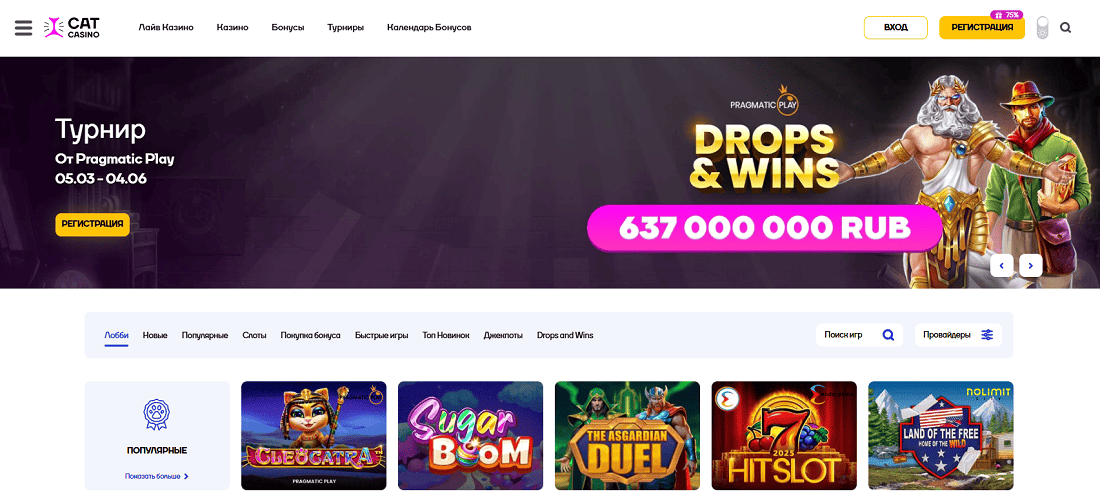Open the Календарь Бонусов menu item
Viewport: 1100px width, 496px height.
click(x=429, y=27)
